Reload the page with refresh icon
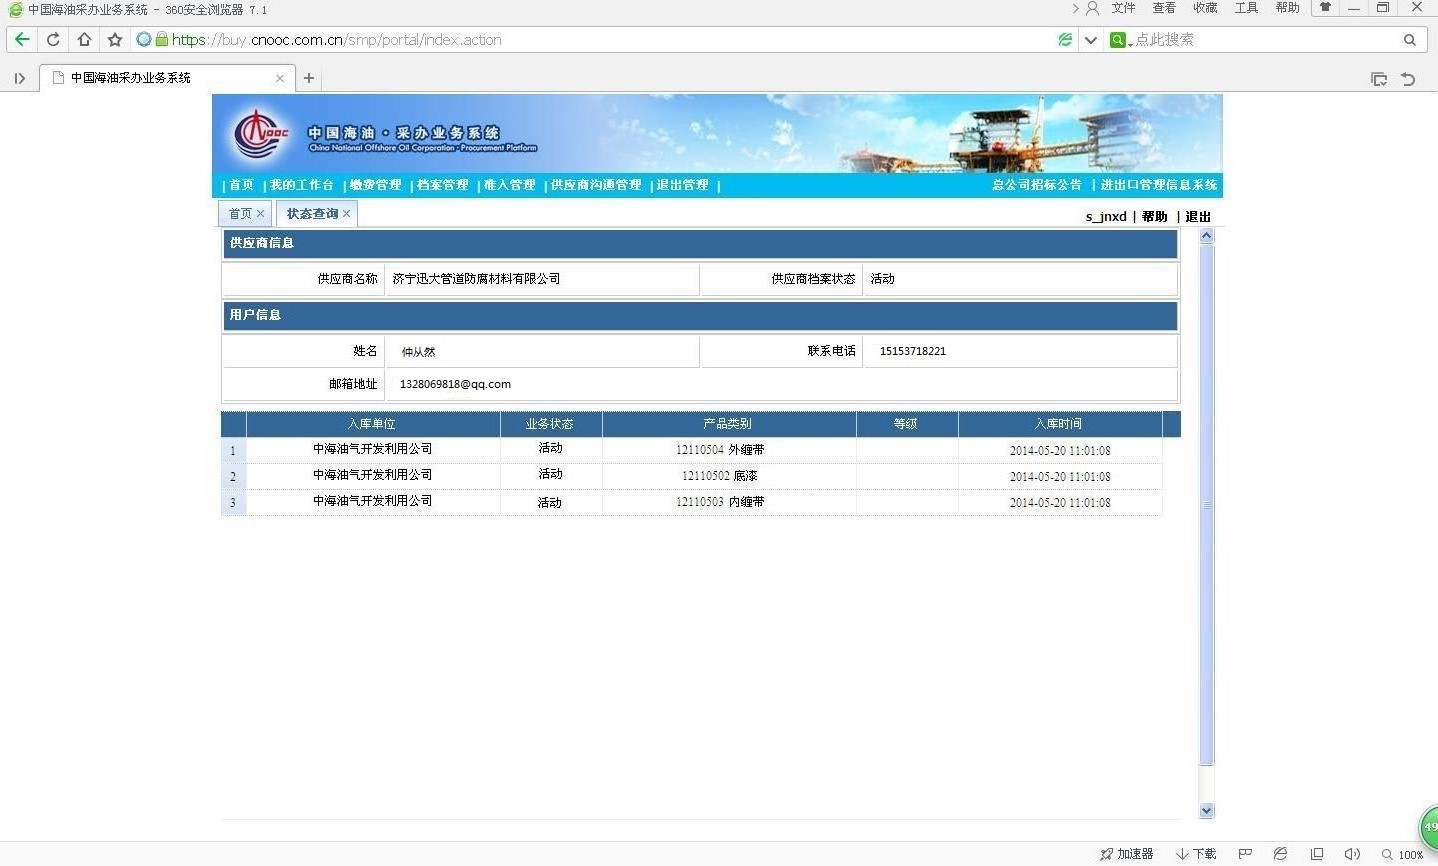This screenshot has width=1438, height=866. 53,40
